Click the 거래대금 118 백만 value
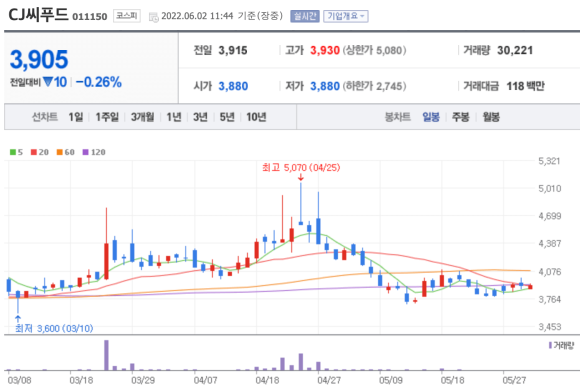The width and height of the screenshot is (580, 391). [525, 86]
